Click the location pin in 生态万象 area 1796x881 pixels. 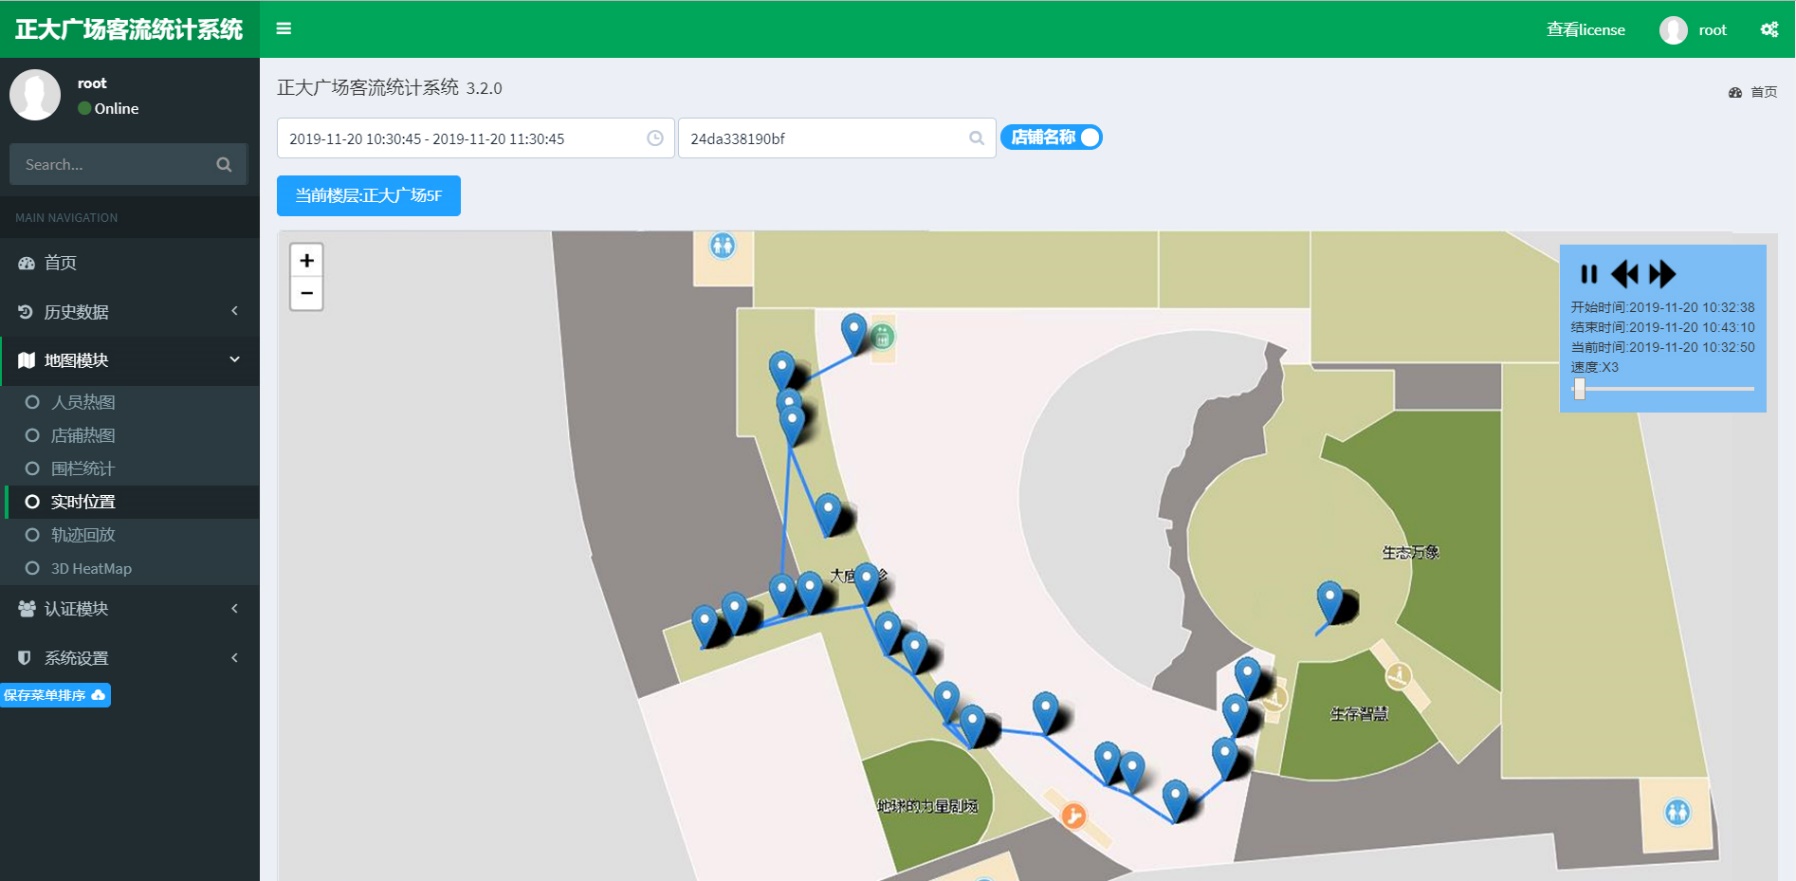[x=1330, y=602]
